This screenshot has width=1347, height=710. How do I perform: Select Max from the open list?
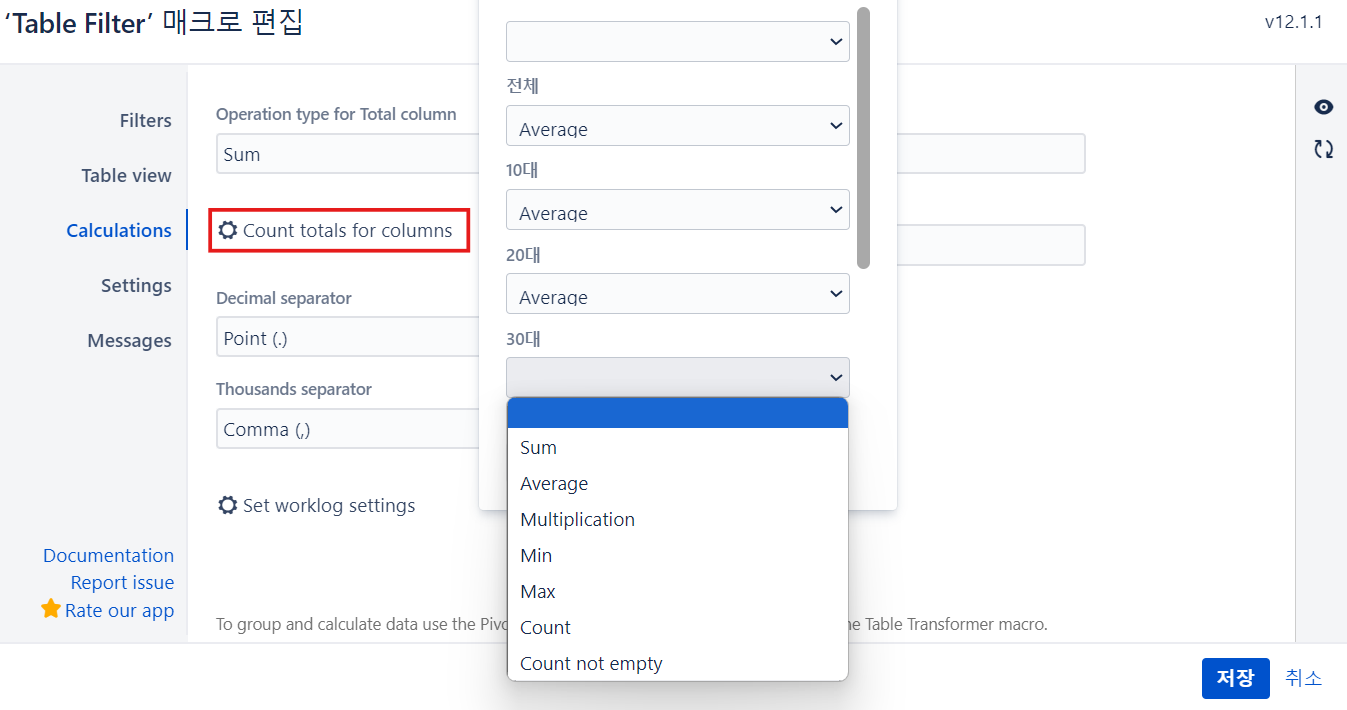538,592
